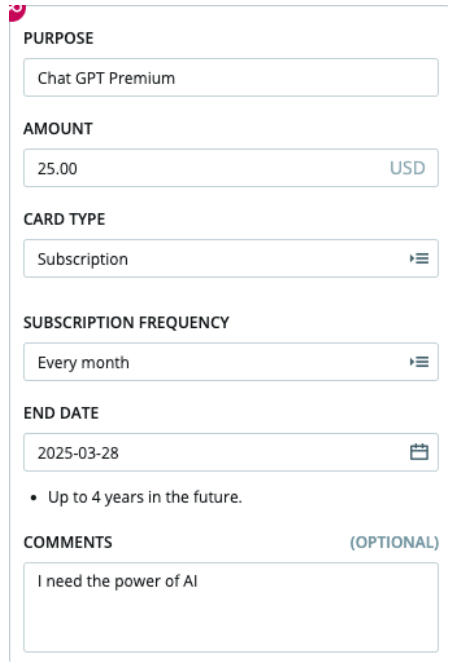Click the list icon in Subscription Frequency field
This screenshot has height=664, width=456.
tap(419, 362)
